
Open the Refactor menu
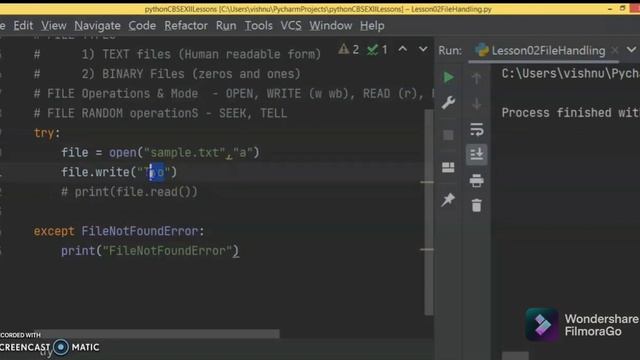click(x=186, y=26)
